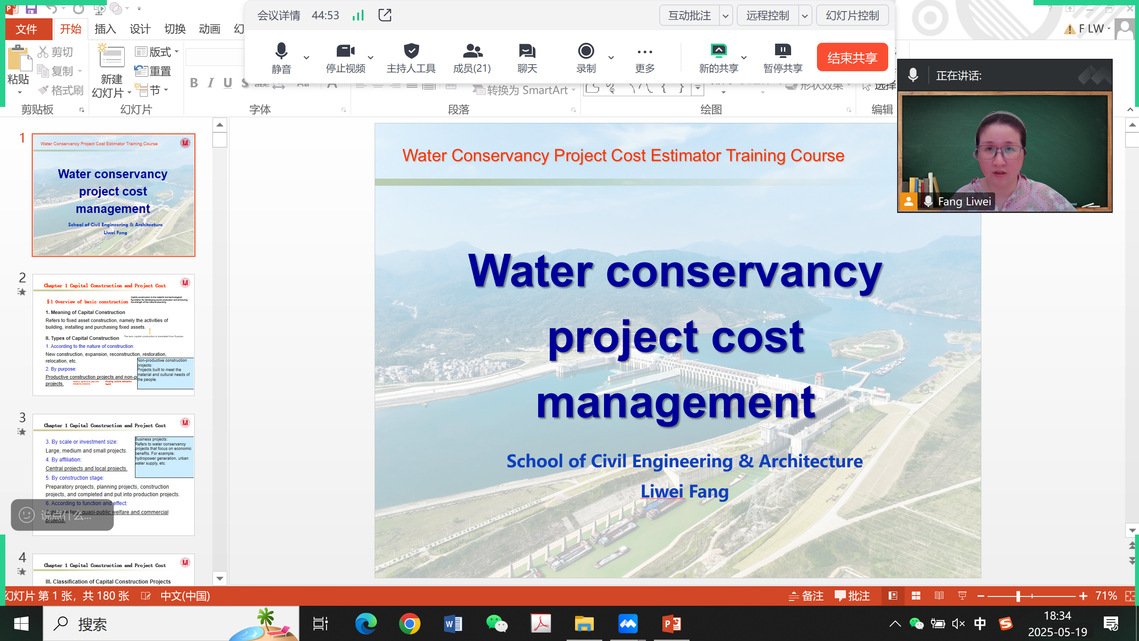Expand video options arrow beside camera
Screen dimensions: 1139x641
point(371,57)
